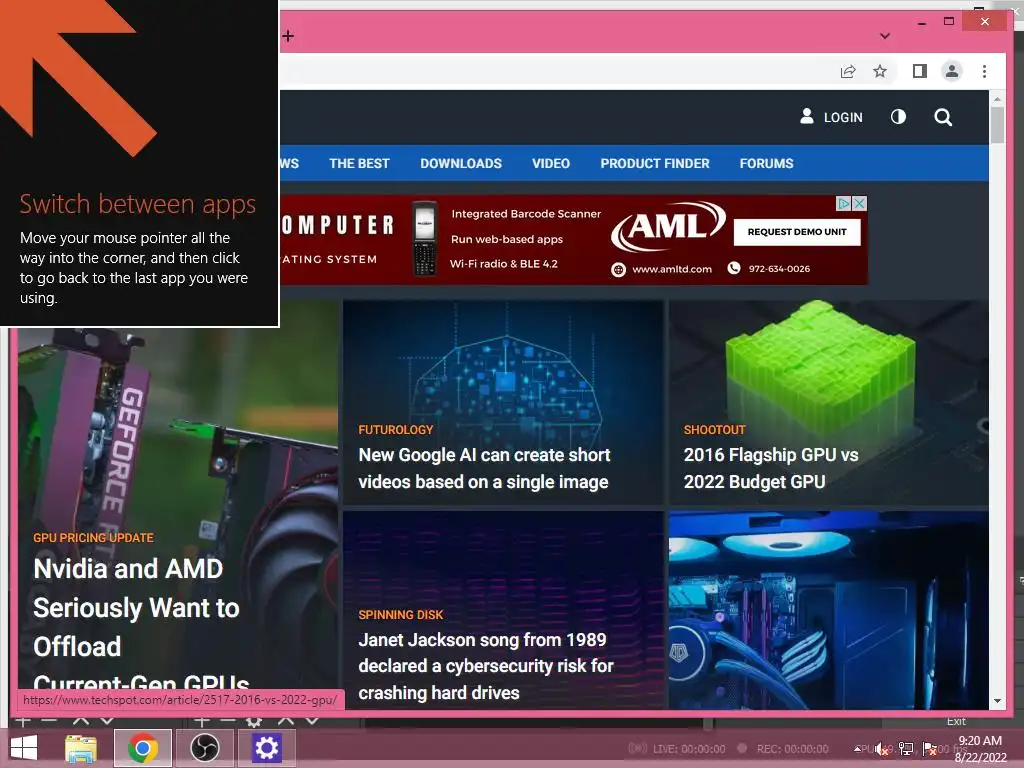The width and height of the screenshot is (1024, 768).
Task: Click the TechSpot LOGIN link
Action: coord(842,118)
